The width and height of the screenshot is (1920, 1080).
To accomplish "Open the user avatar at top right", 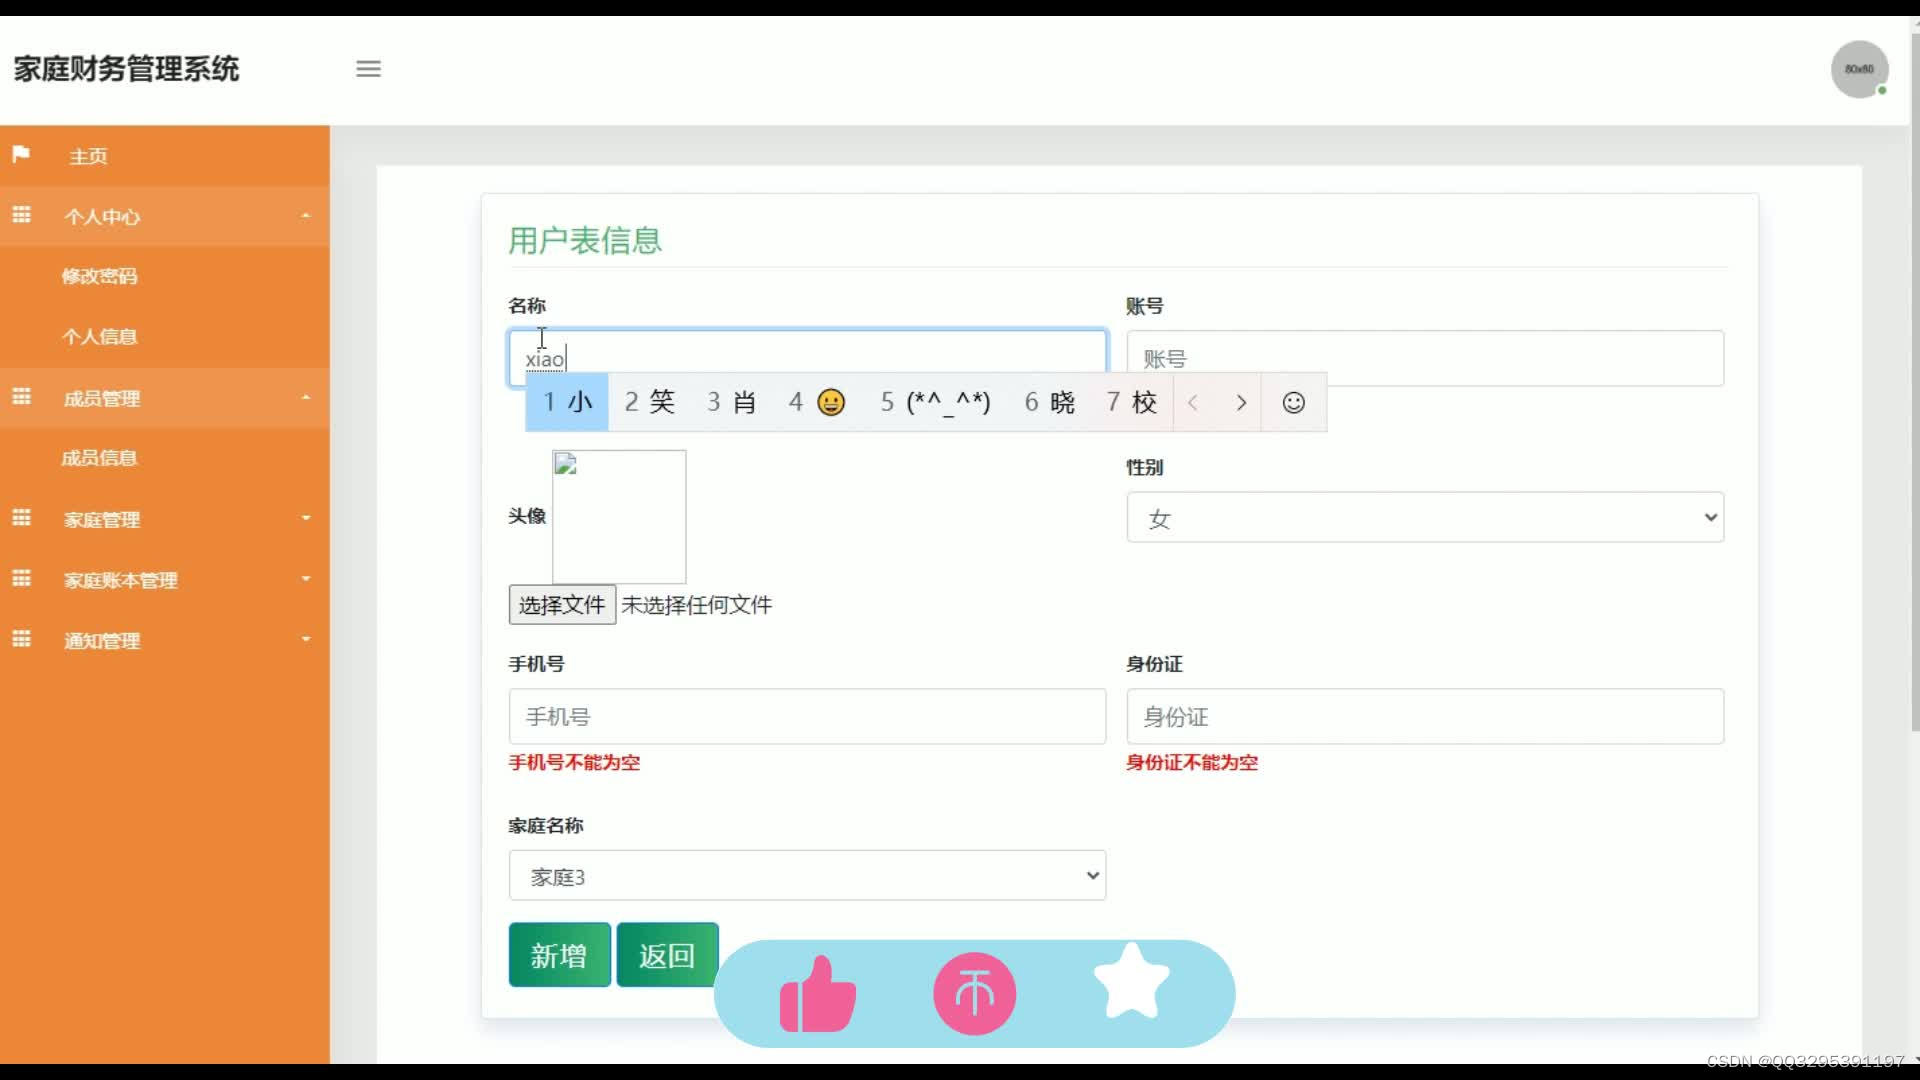I will tap(1859, 69).
